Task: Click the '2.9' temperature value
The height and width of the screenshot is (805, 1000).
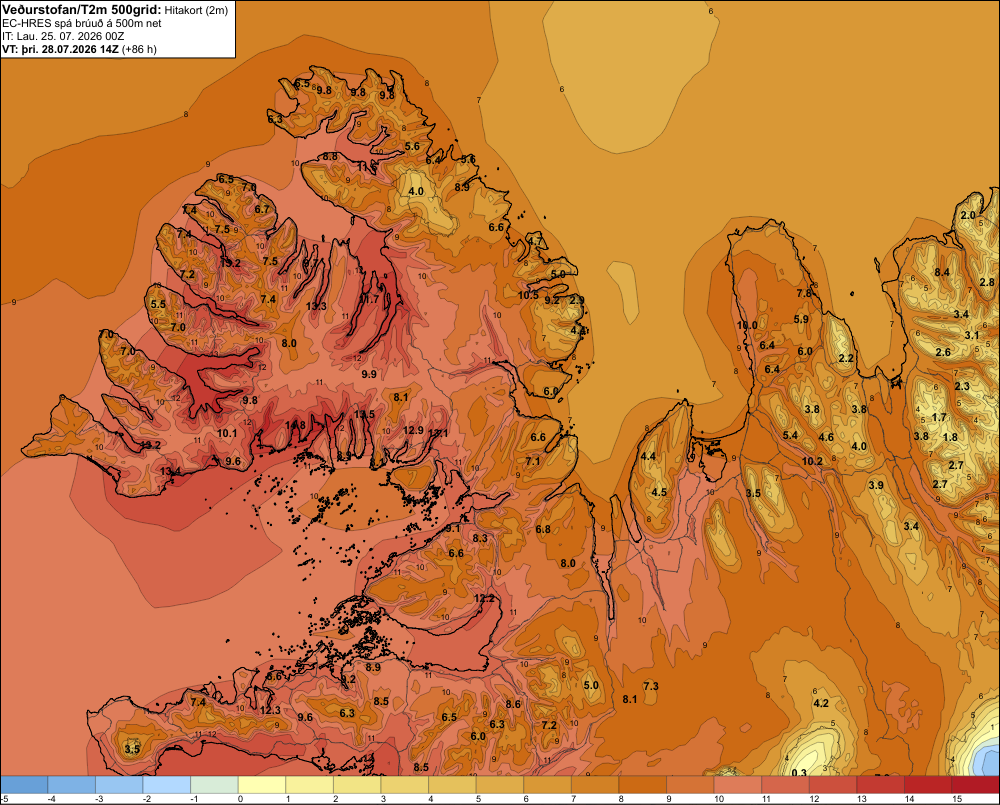Action: pyautogui.click(x=577, y=300)
